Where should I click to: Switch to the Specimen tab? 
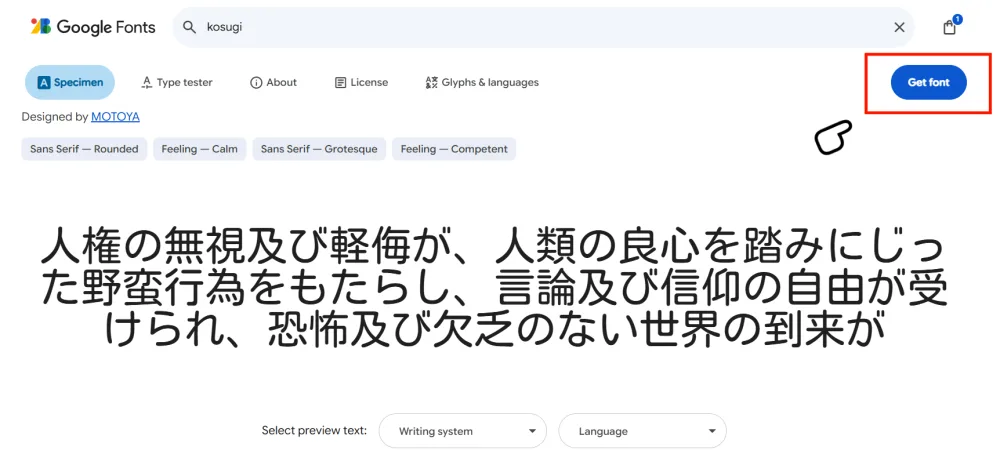coord(70,83)
